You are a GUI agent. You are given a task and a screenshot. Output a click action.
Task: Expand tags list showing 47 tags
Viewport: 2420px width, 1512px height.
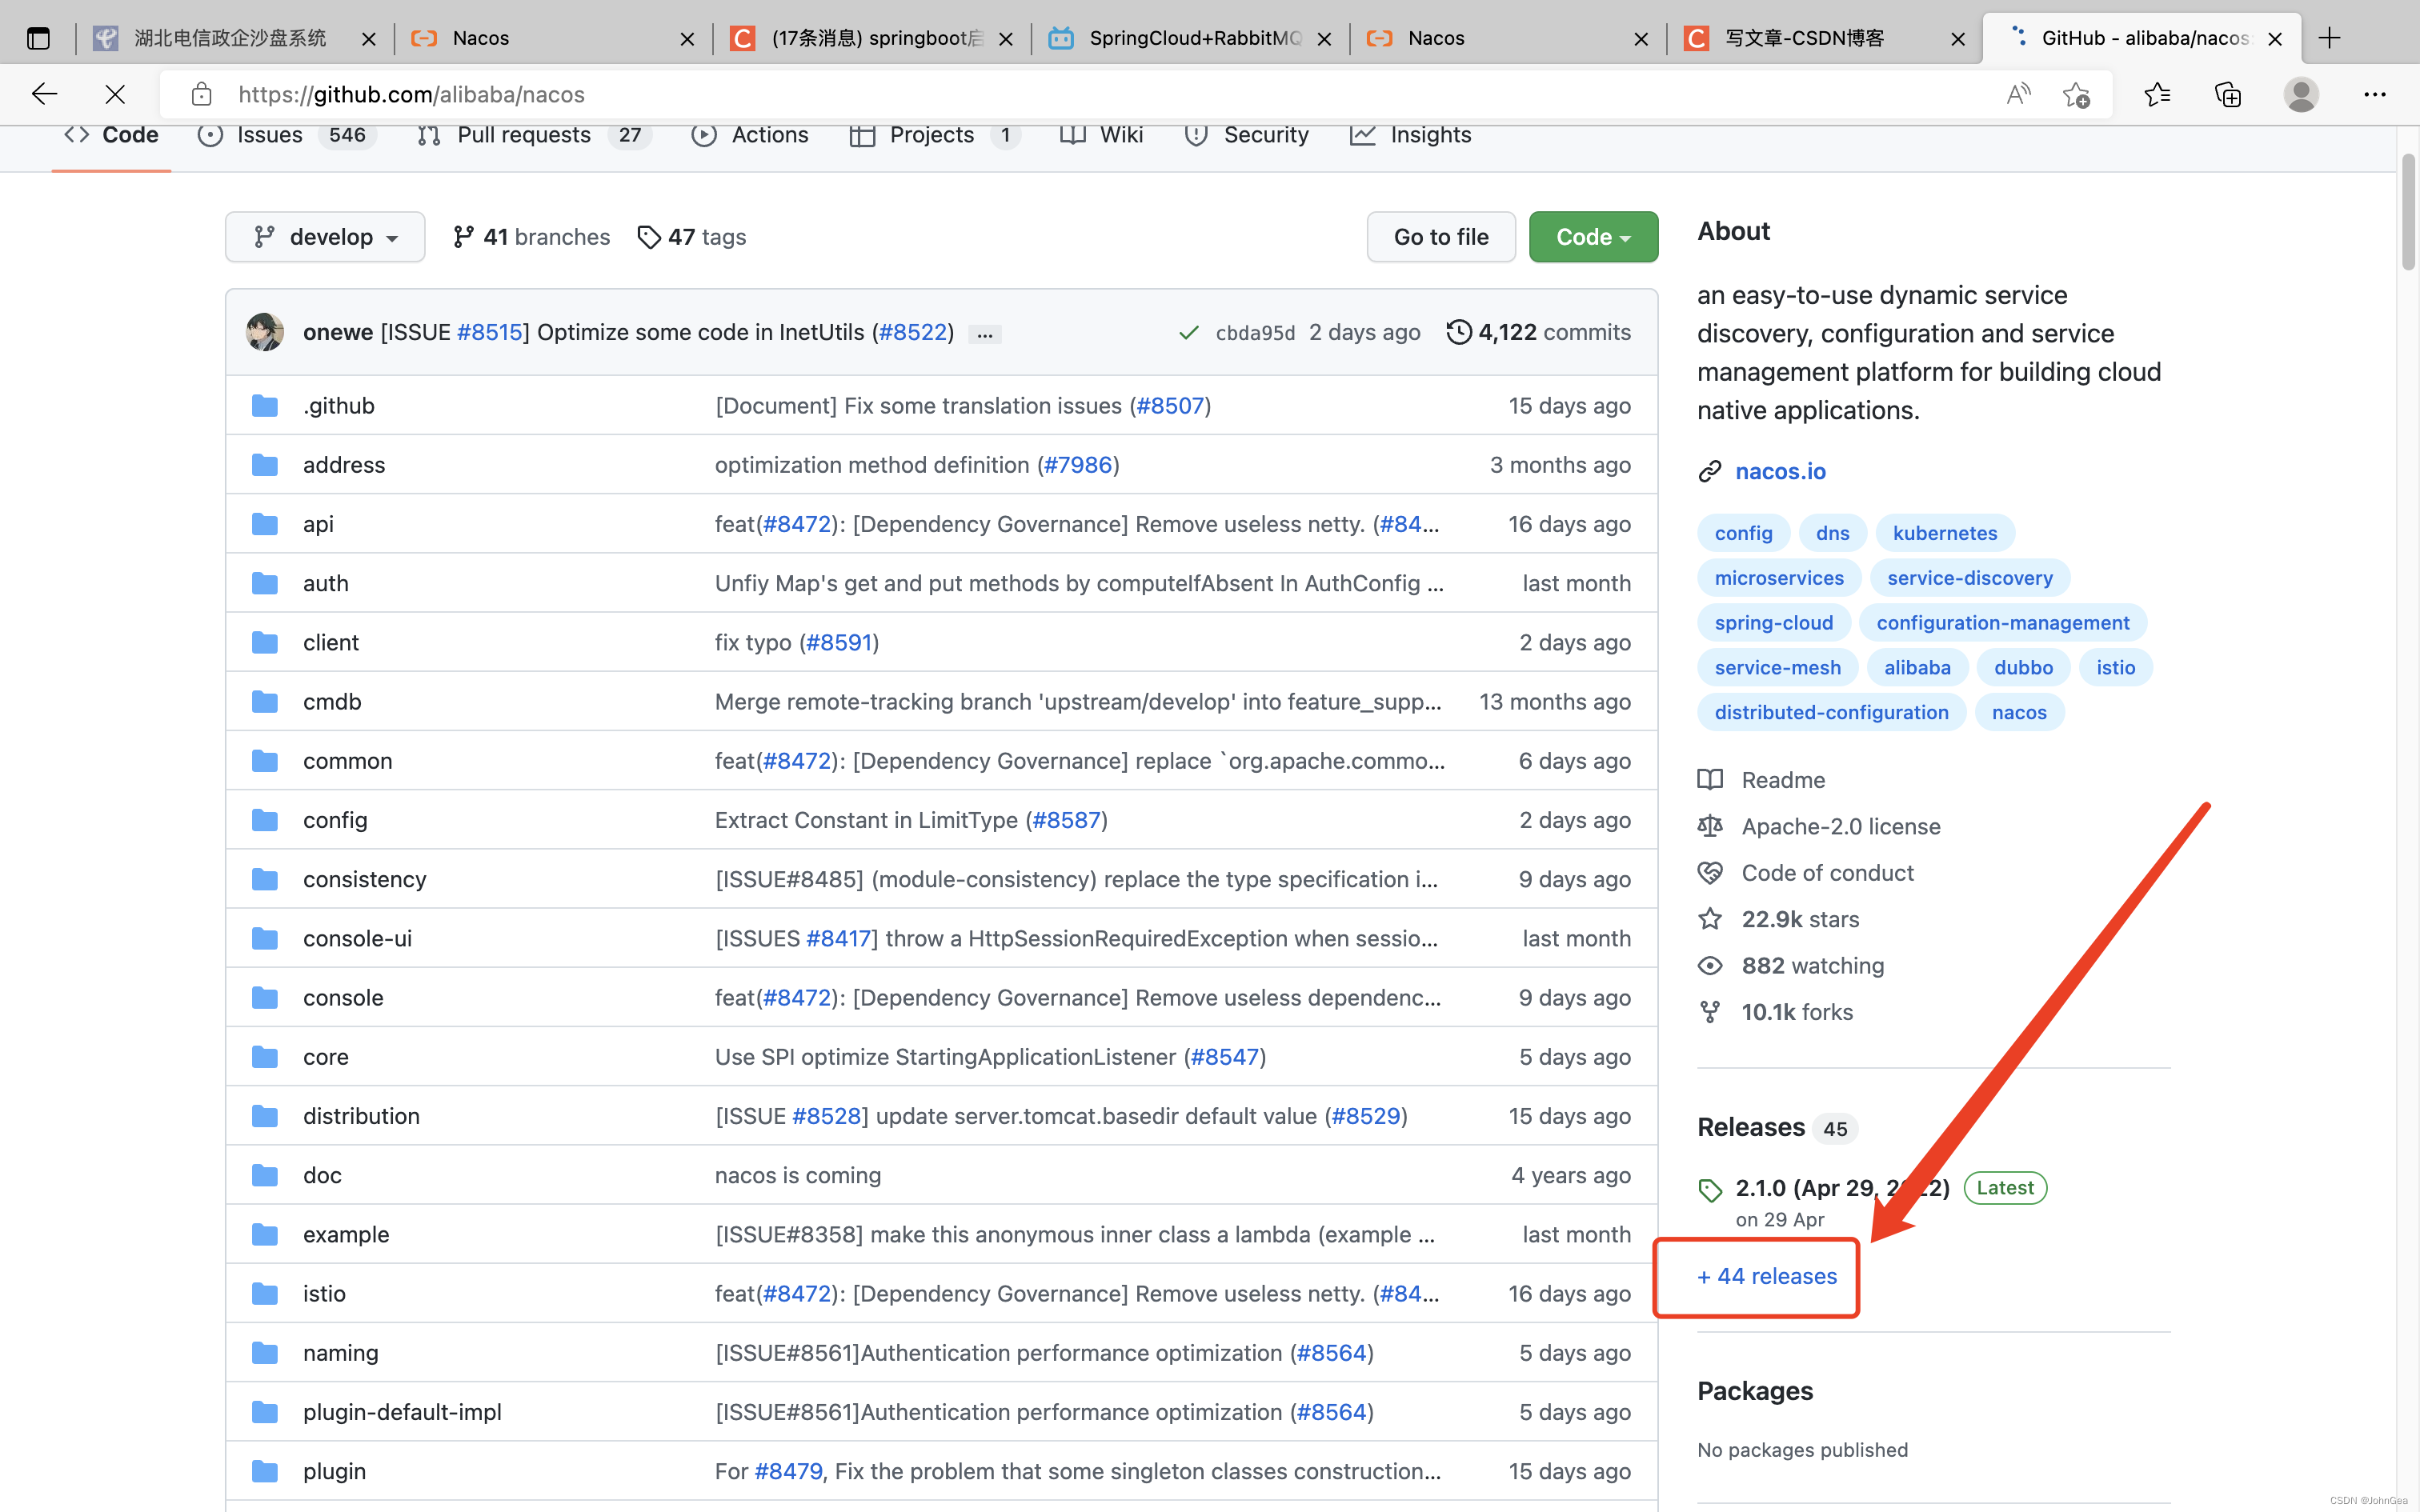click(x=691, y=235)
